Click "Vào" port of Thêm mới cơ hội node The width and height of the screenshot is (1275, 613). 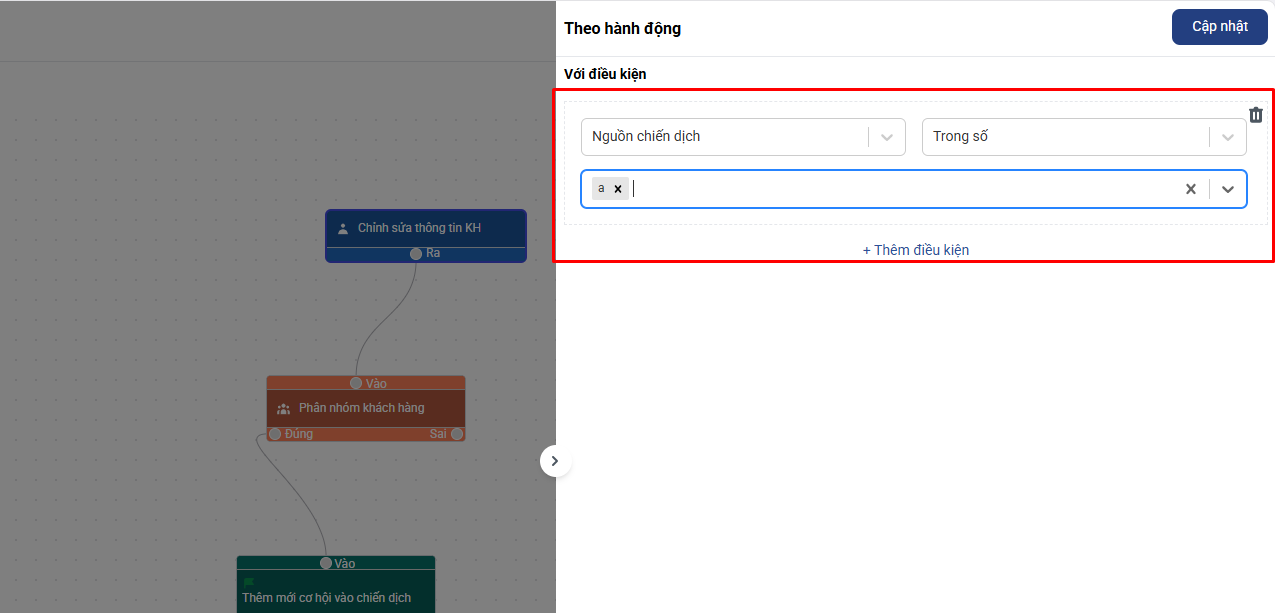(x=326, y=563)
